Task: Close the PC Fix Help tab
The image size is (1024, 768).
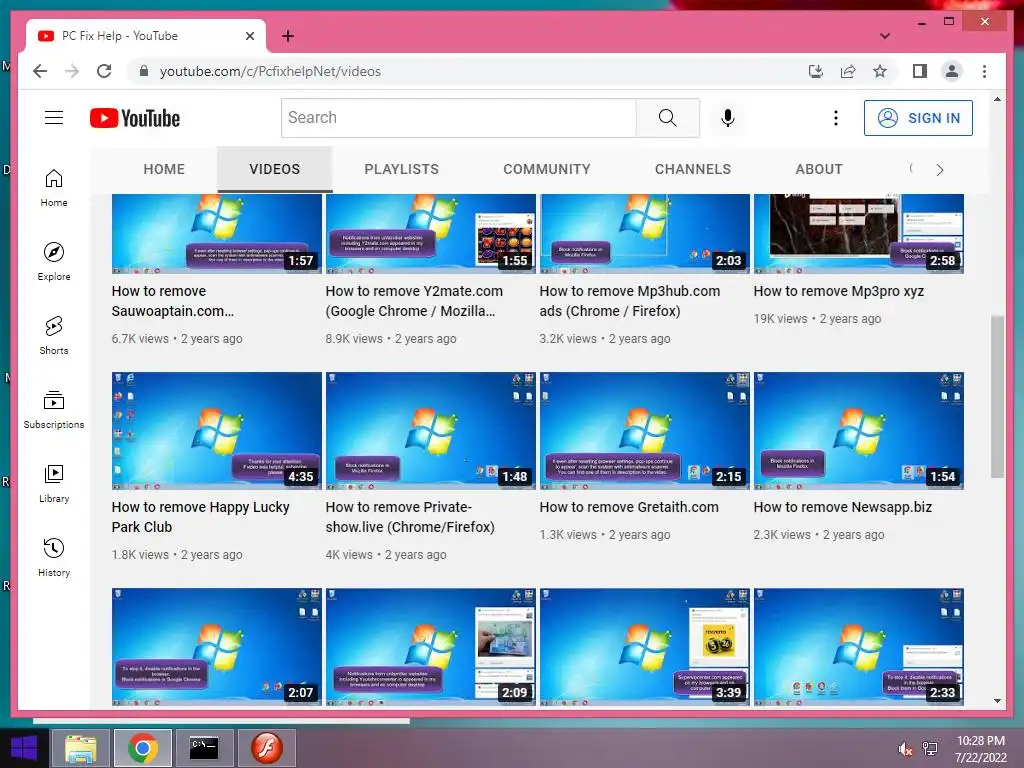Action: point(249,36)
